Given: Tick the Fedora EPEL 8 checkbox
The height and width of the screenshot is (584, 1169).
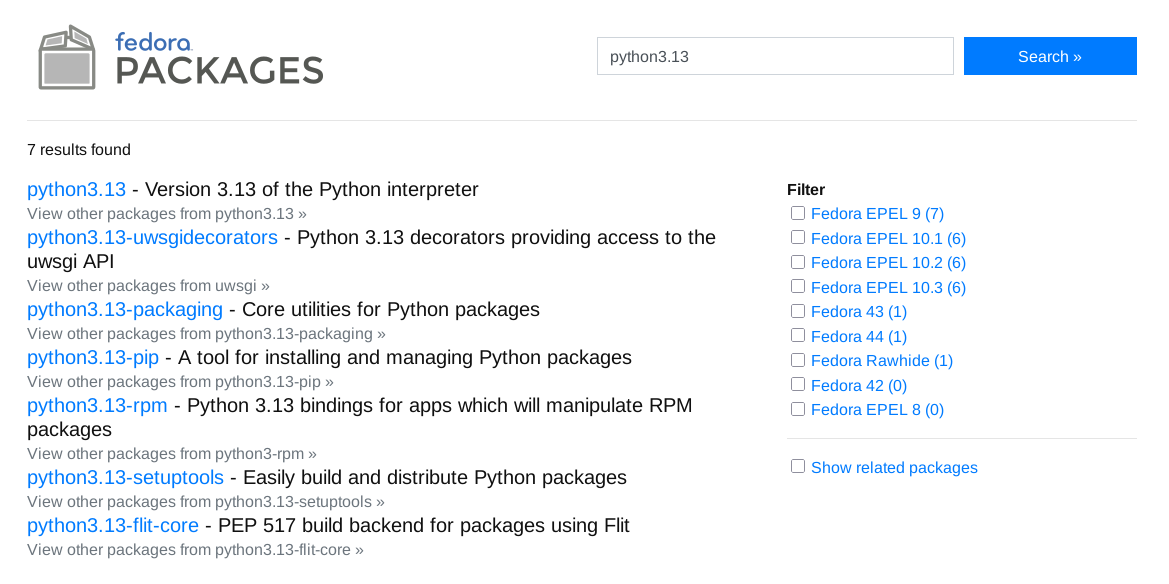Looking at the screenshot, I should click(x=798, y=409).
